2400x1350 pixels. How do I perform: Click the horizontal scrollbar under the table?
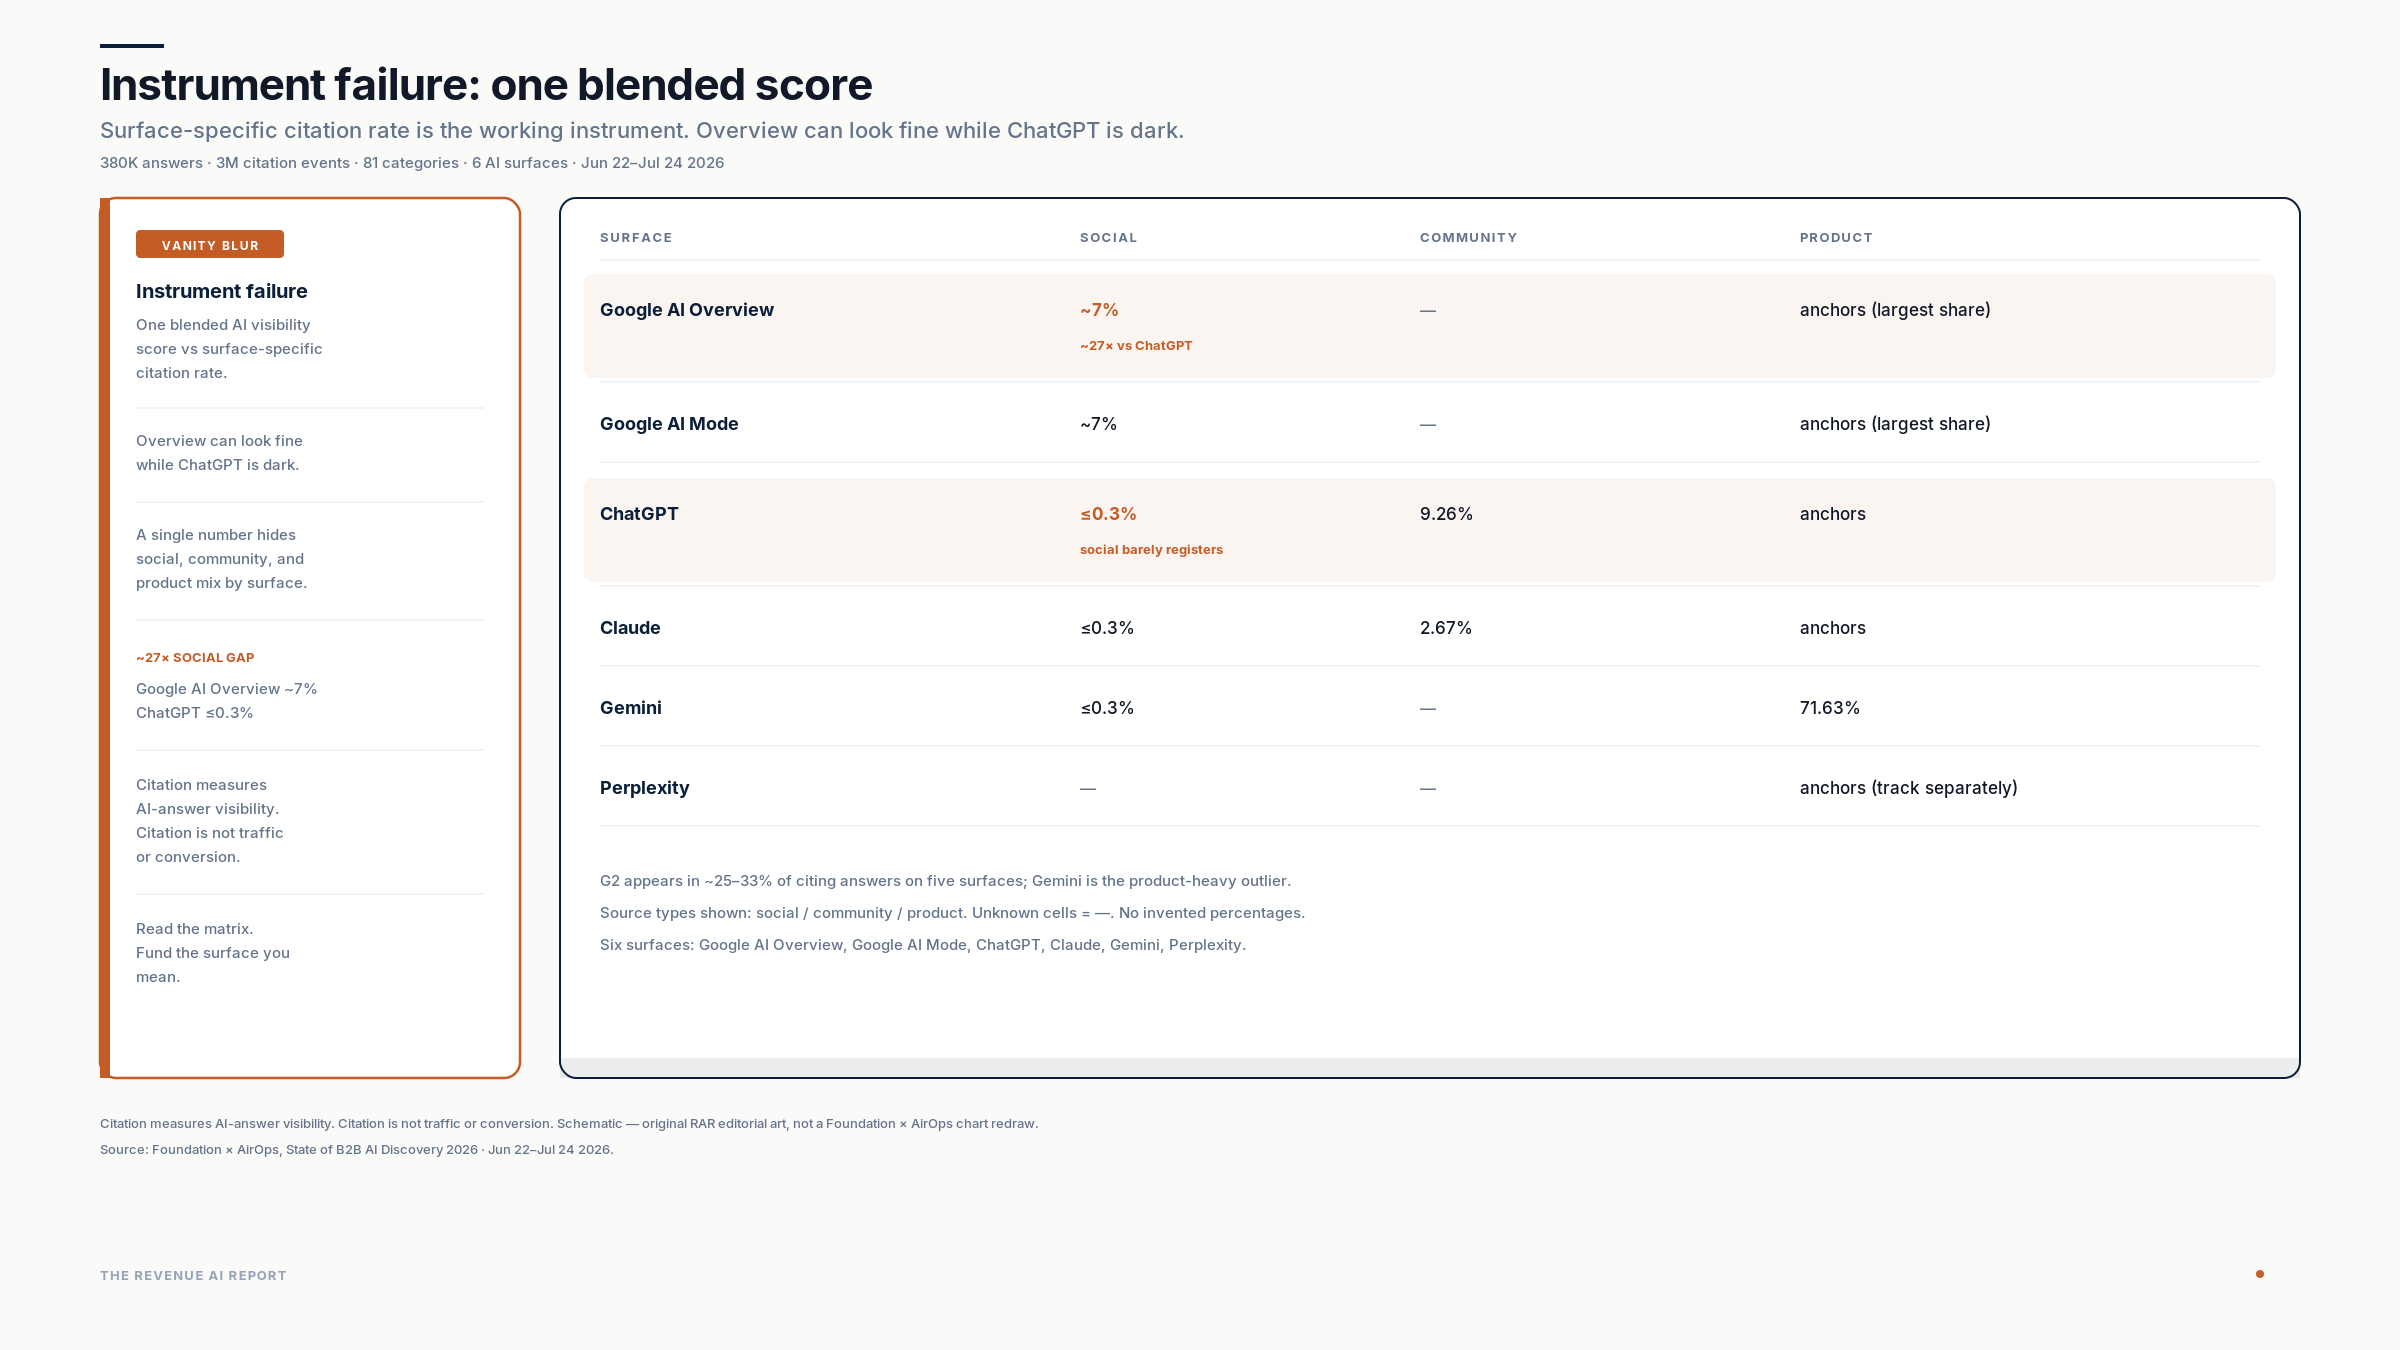pyautogui.click(x=1430, y=1067)
